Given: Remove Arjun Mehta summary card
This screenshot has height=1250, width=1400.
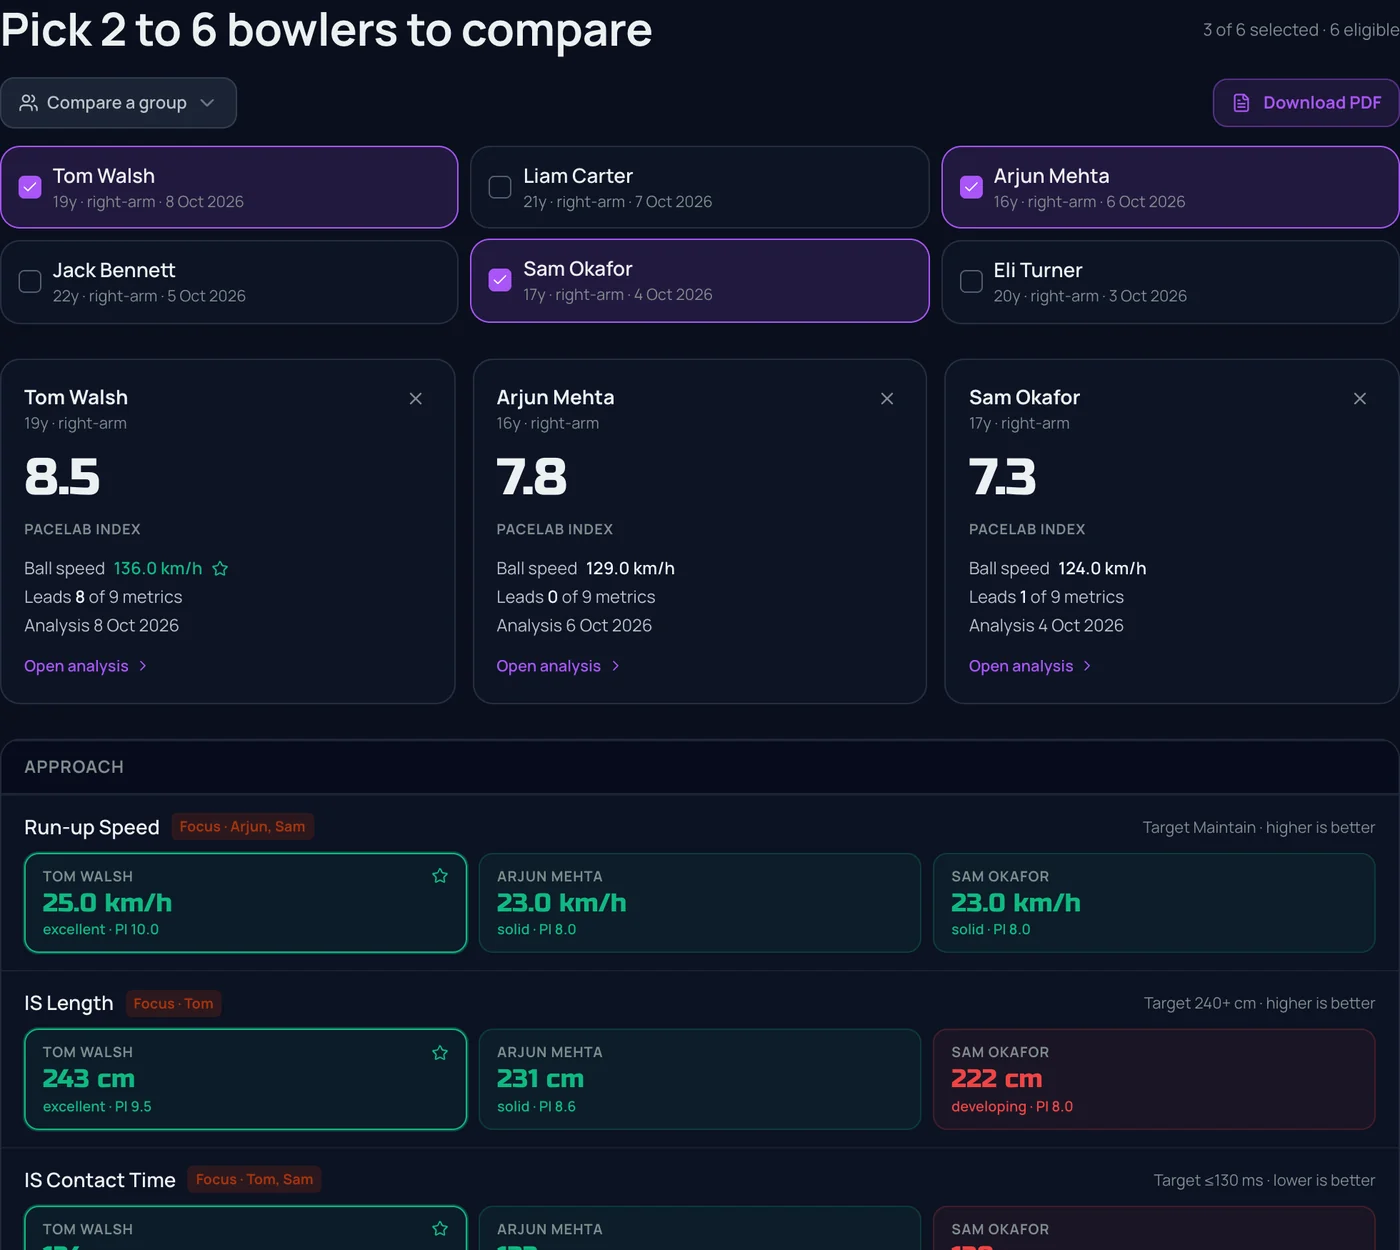Looking at the screenshot, I should (887, 399).
